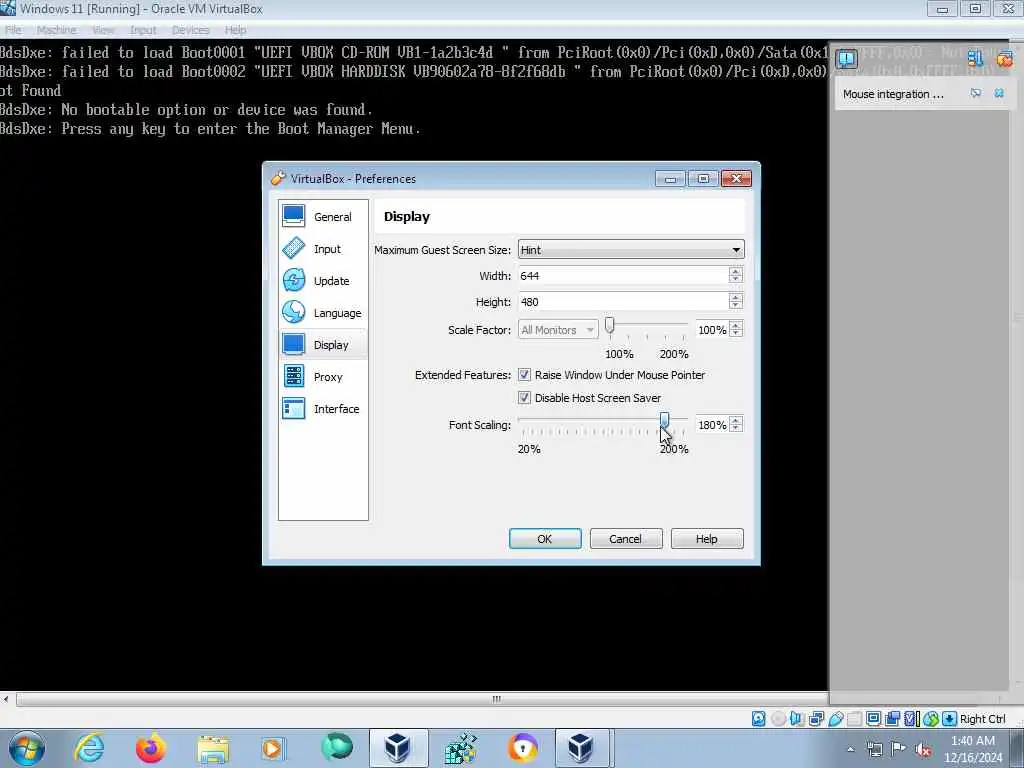Click the Height spinner arrows

pos(735,301)
